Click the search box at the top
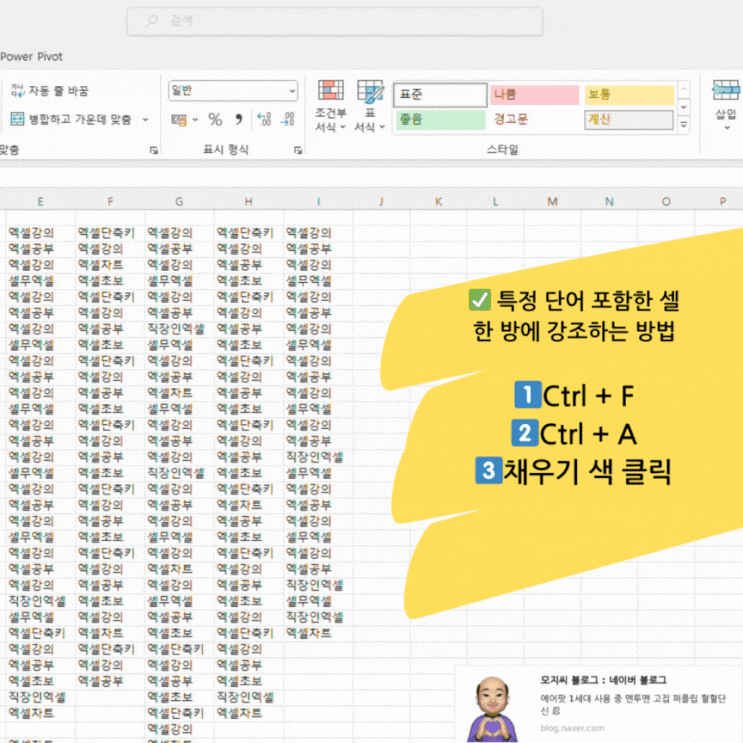The width and height of the screenshot is (743, 743). tap(335, 21)
